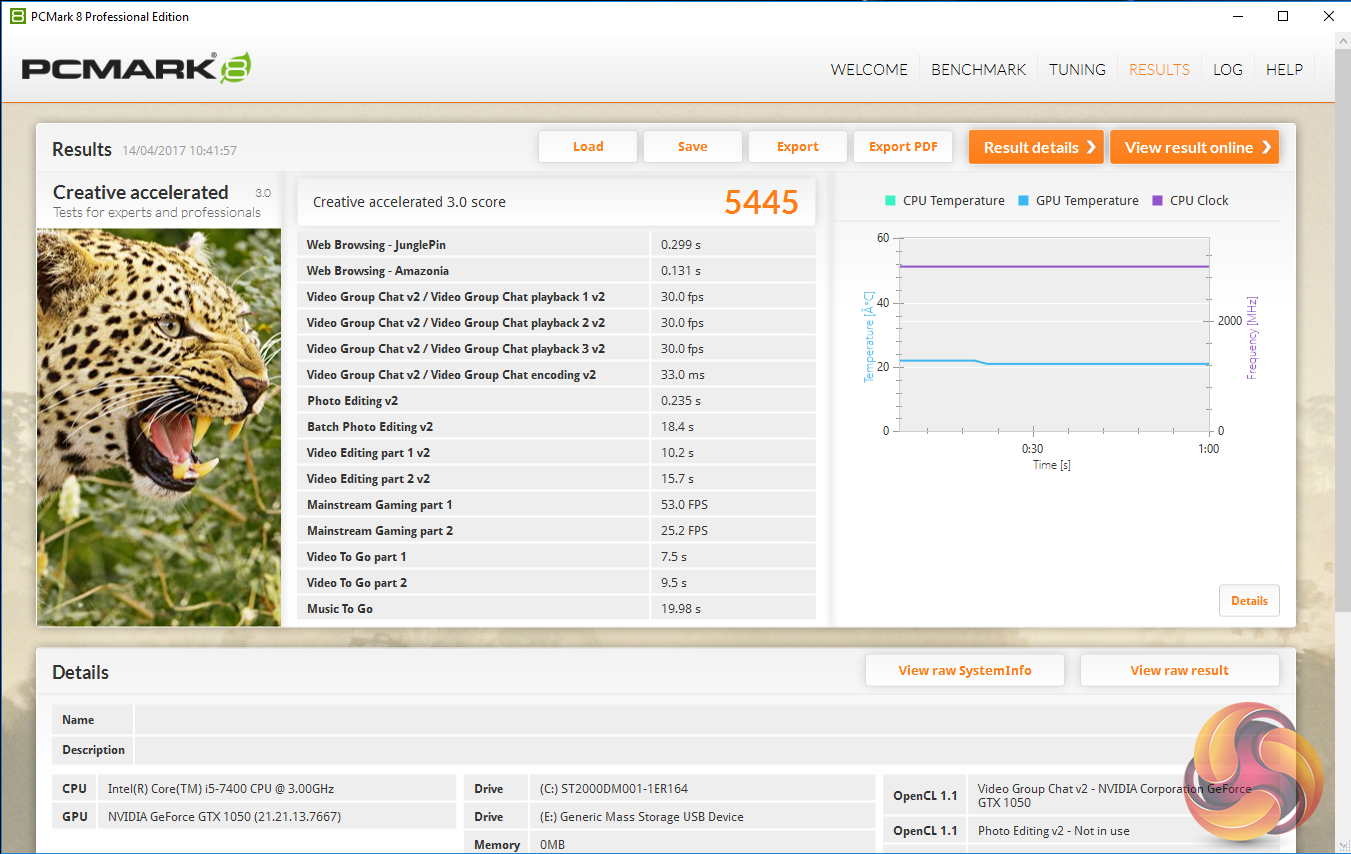Select the Log tab
This screenshot has width=1351, height=854.
point(1227,70)
